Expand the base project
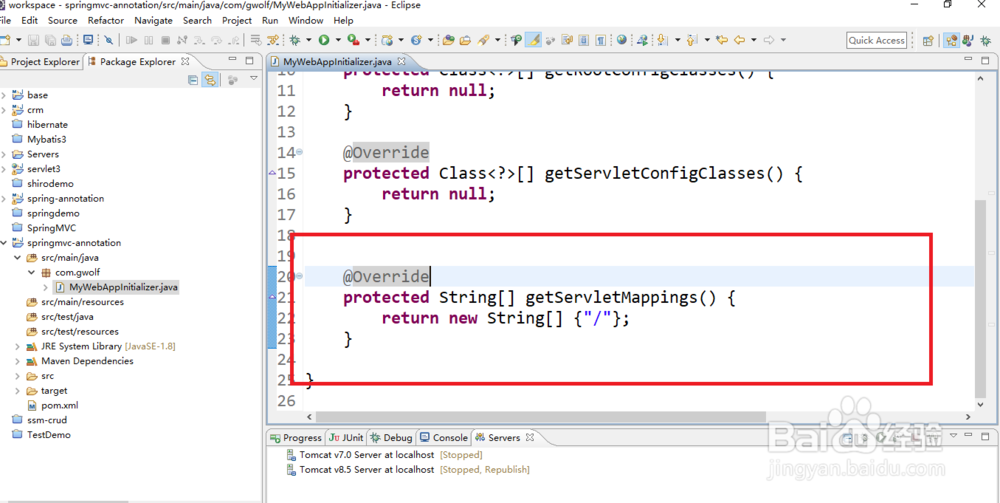1000x503 pixels. (x=4, y=95)
